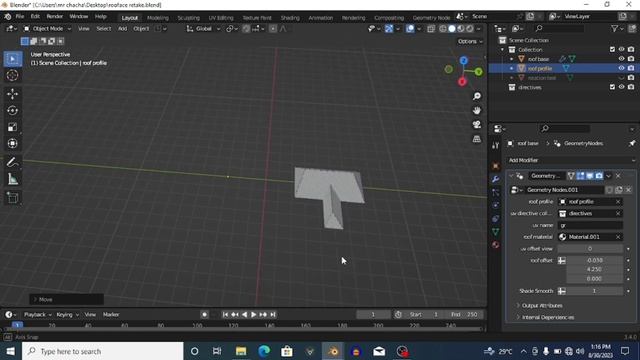The width and height of the screenshot is (640, 360).
Task: Toggle viewport overlays in the header
Action: point(410,29)
